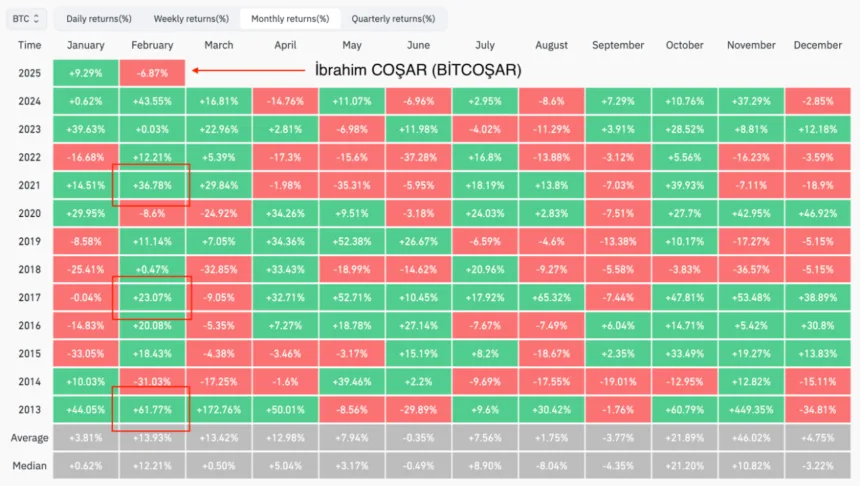Switch to the Weekly returns(%) tab
The height and width of the screenshot is (486, 860).
[189, 19]
